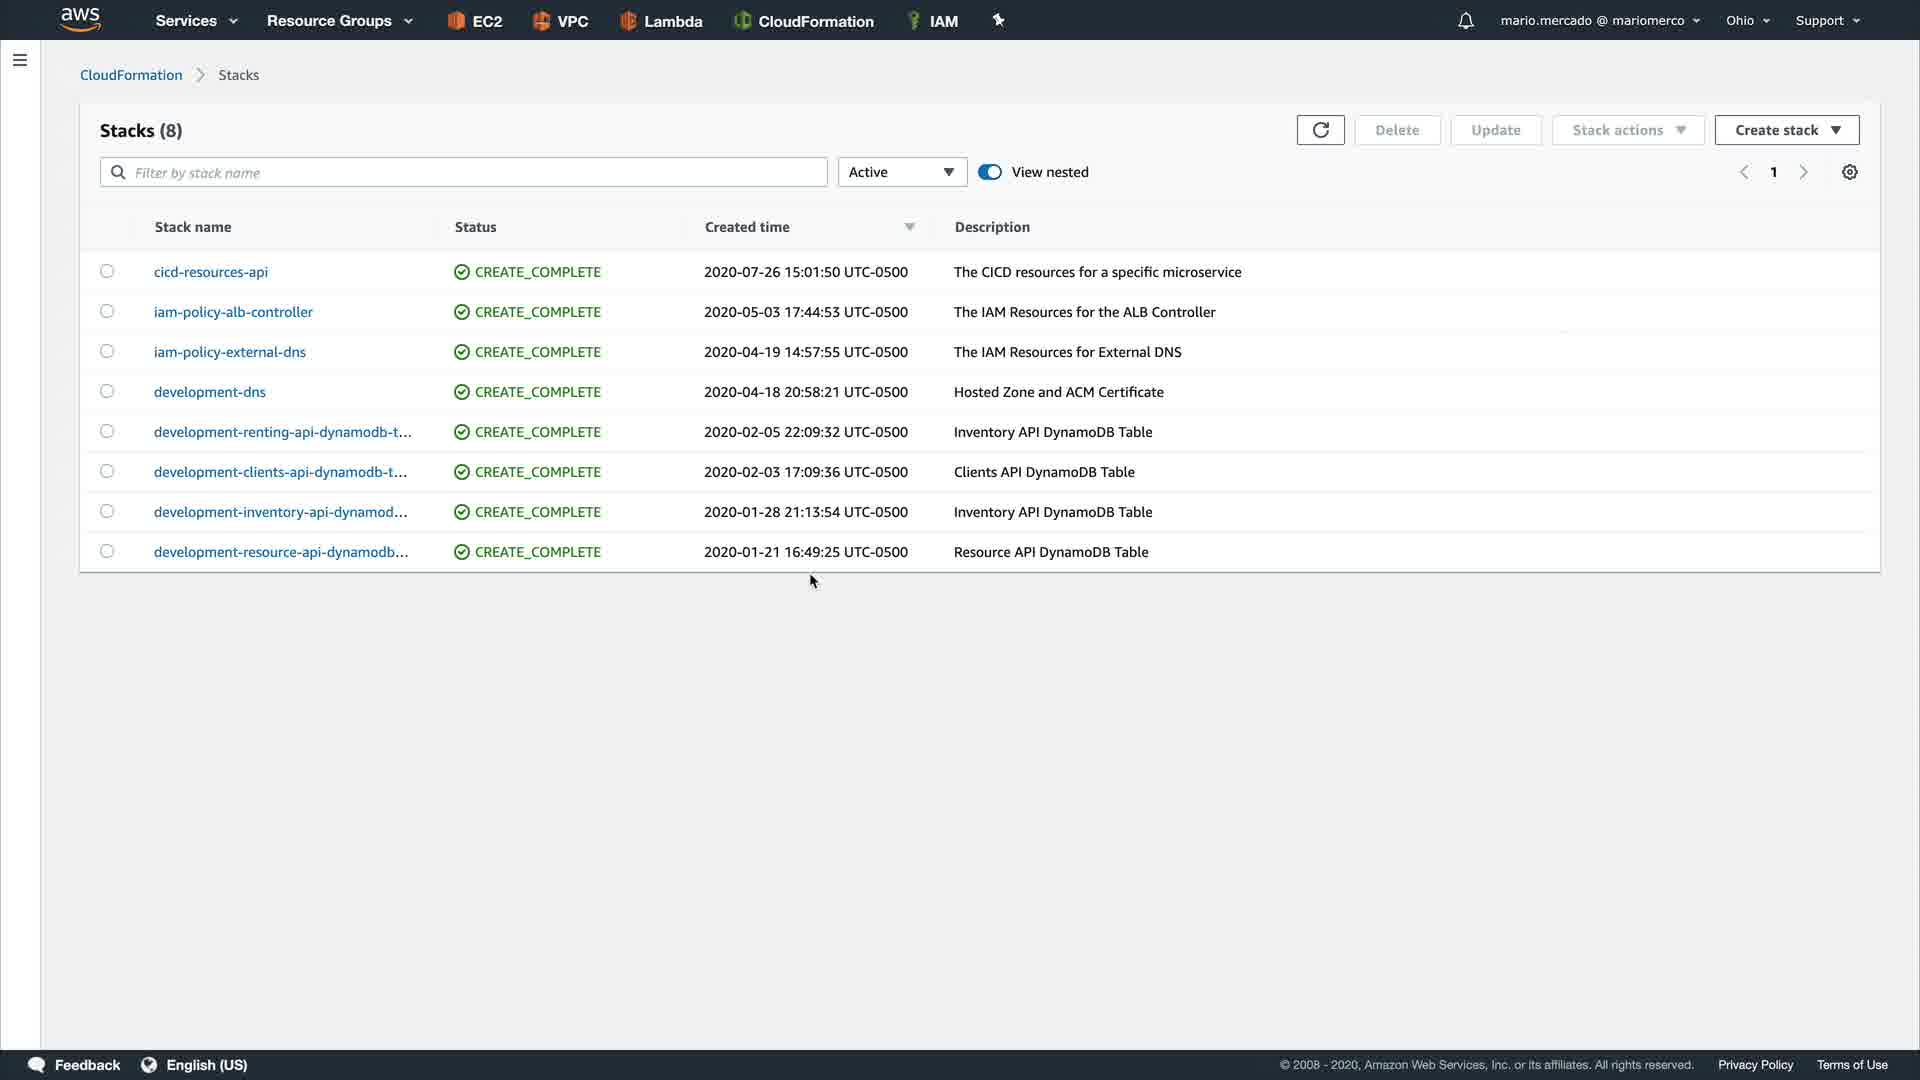The image size is (1920, 1080).
Task: Click the CloudFormation breadcrumb link
Action: pos(131,75)
